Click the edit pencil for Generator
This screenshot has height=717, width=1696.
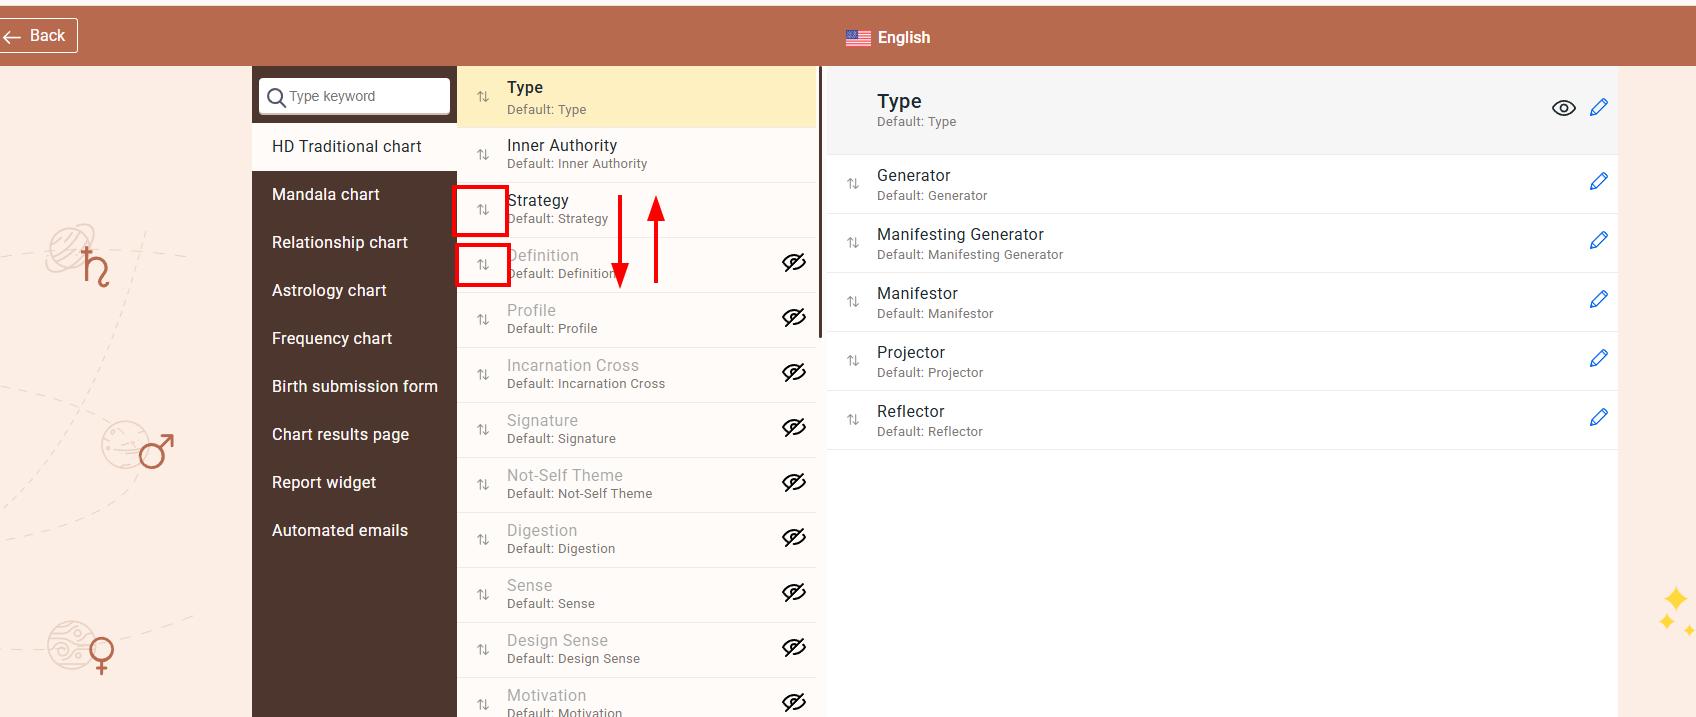(x=1598, y=181)
